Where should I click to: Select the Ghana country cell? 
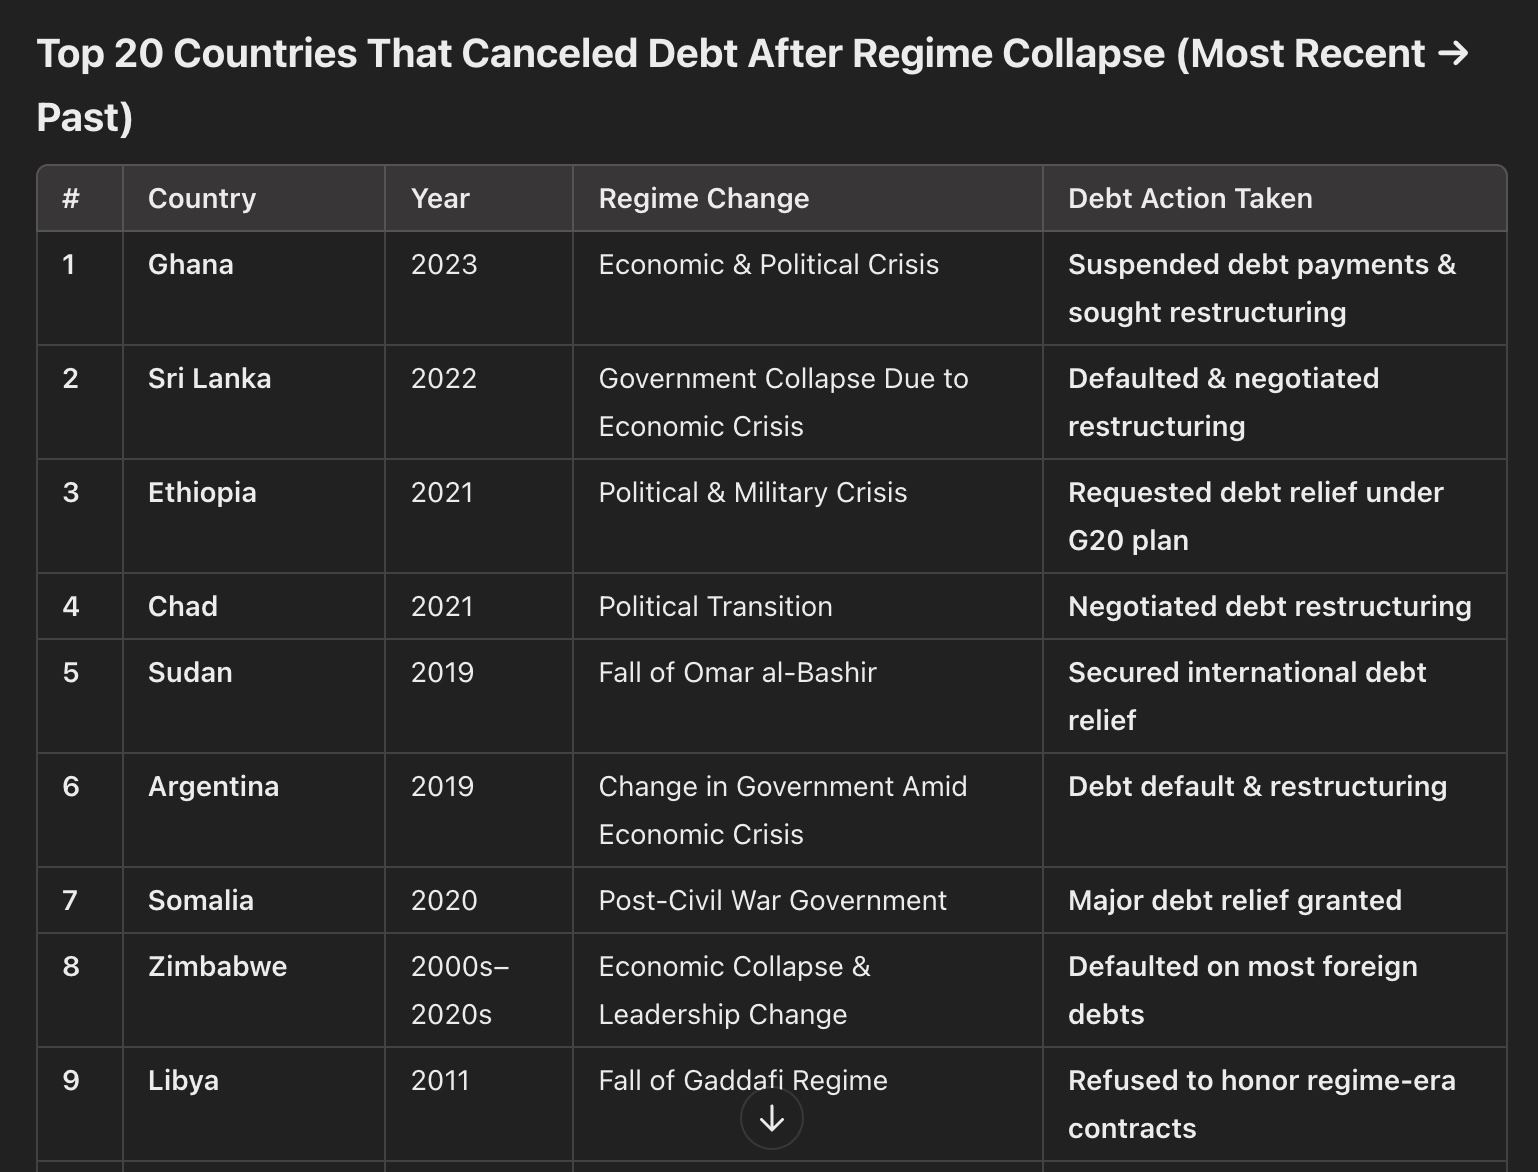[191, 264]
